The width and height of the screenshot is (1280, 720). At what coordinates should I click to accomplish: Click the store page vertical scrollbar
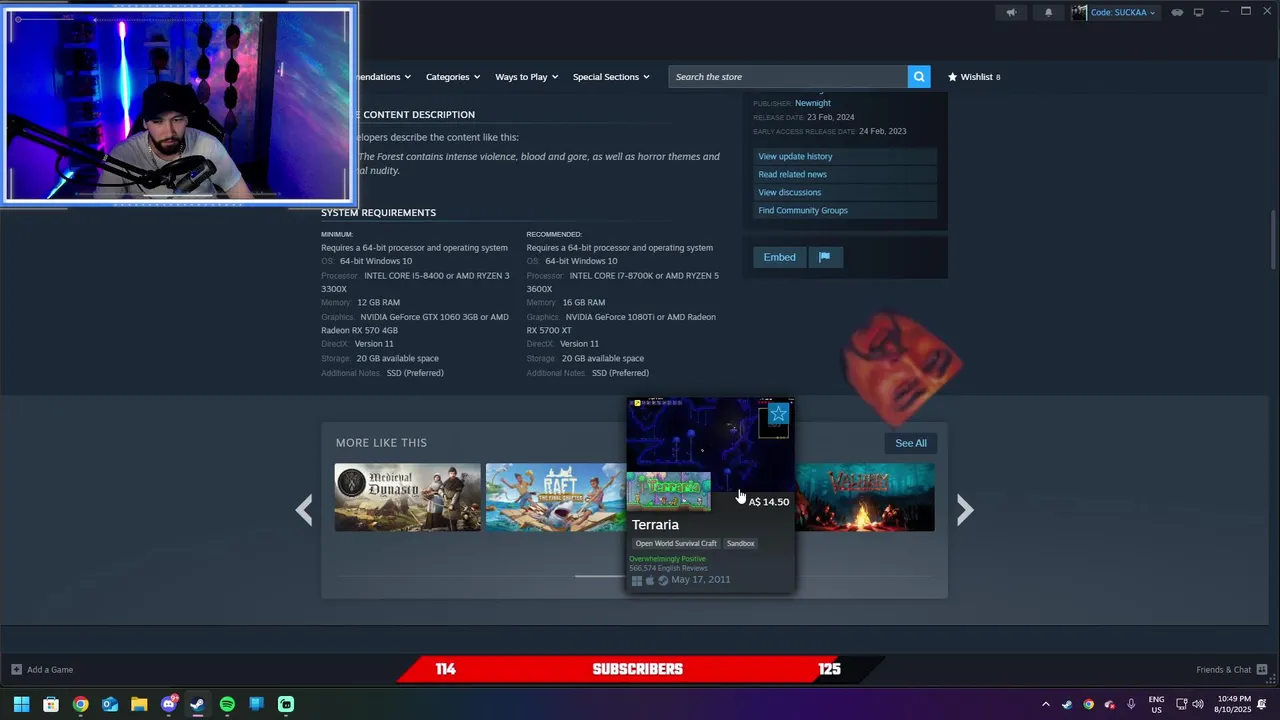point(1273,240)
